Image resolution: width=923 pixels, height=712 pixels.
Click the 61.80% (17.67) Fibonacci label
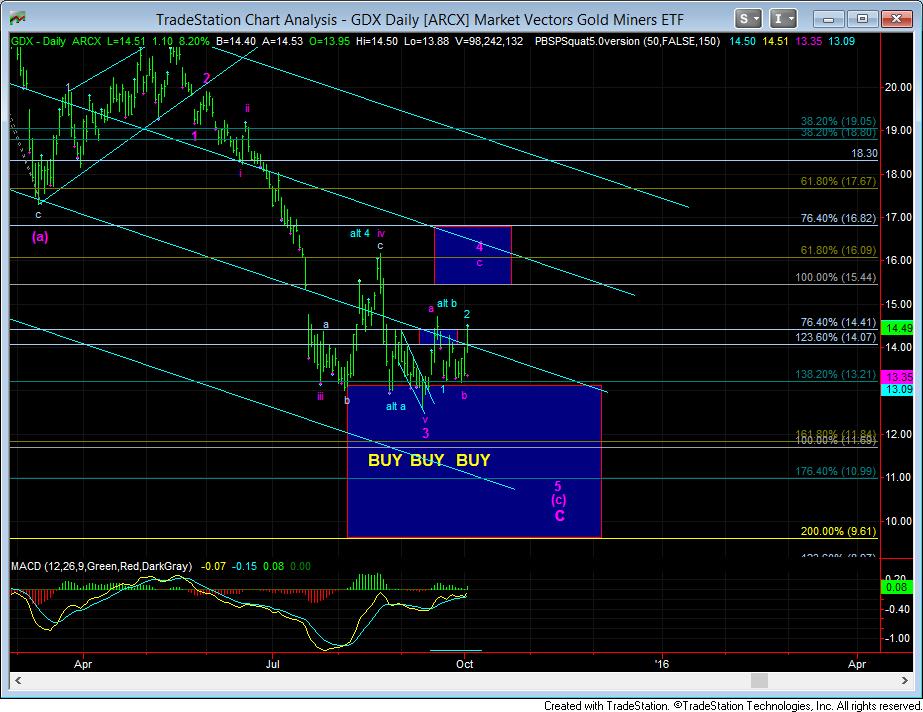[x=838, y=181]
